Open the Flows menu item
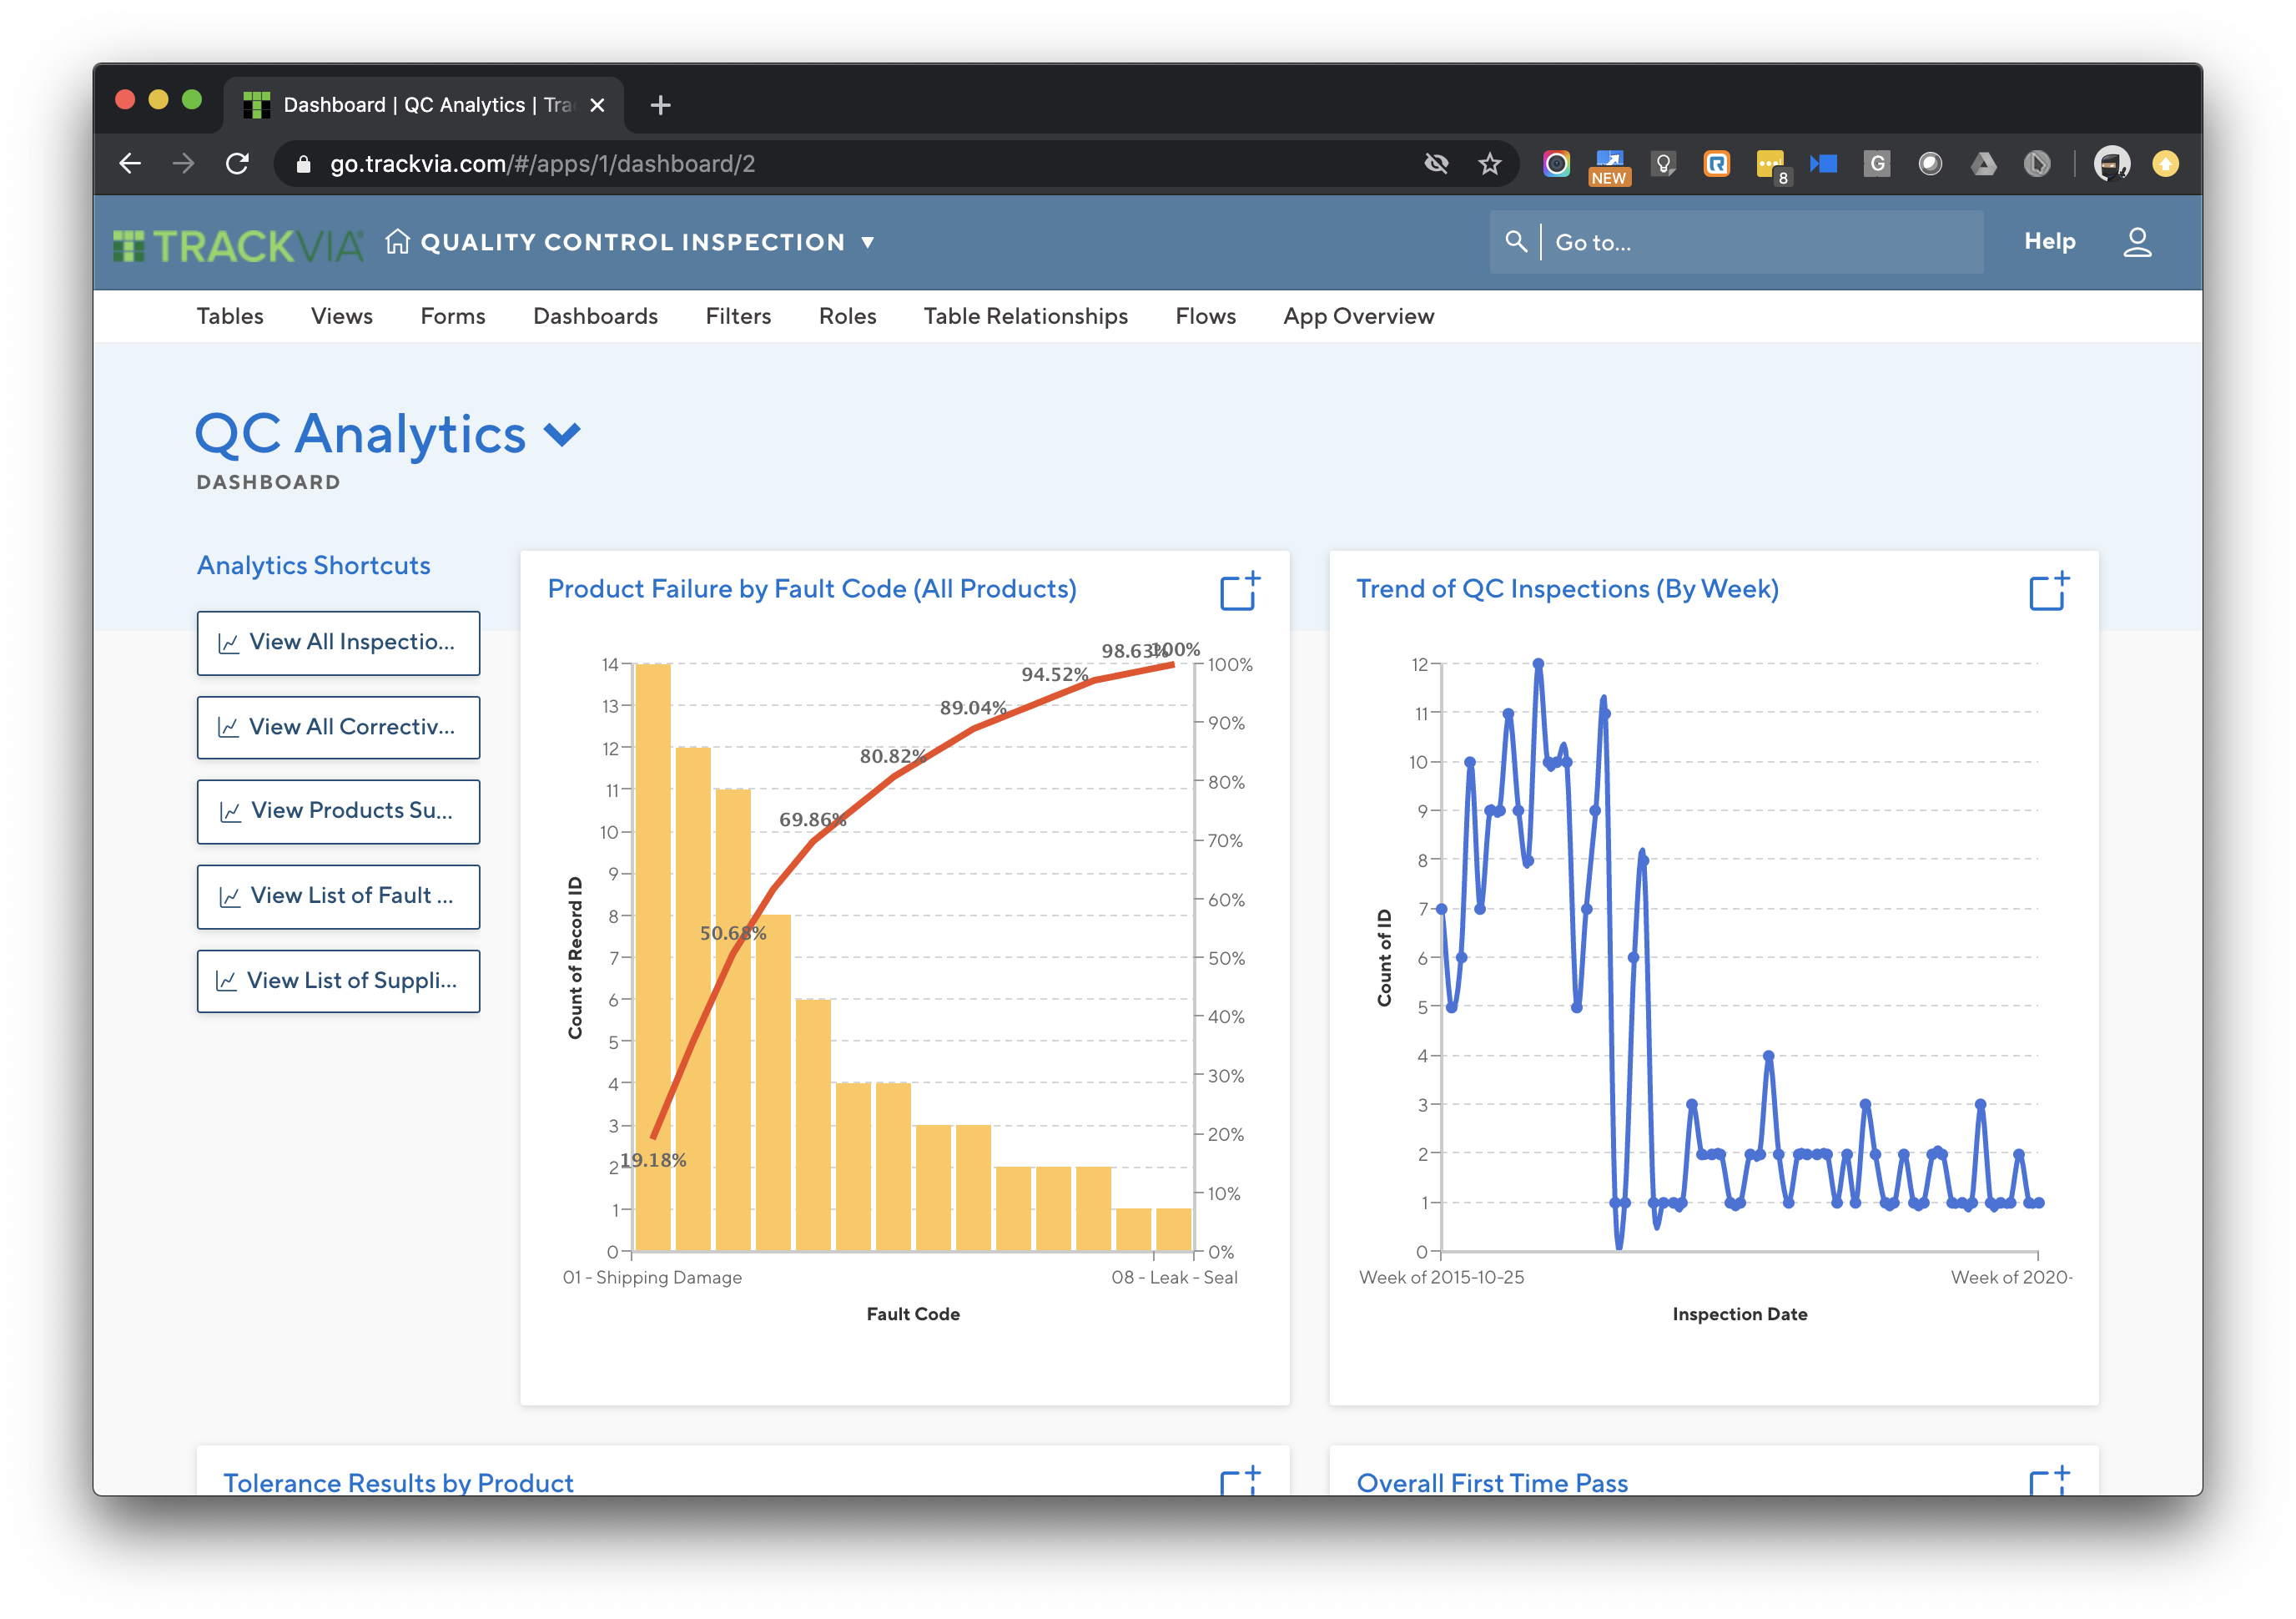The width and height of the screenshot is (2296, 1619). 1205,316
